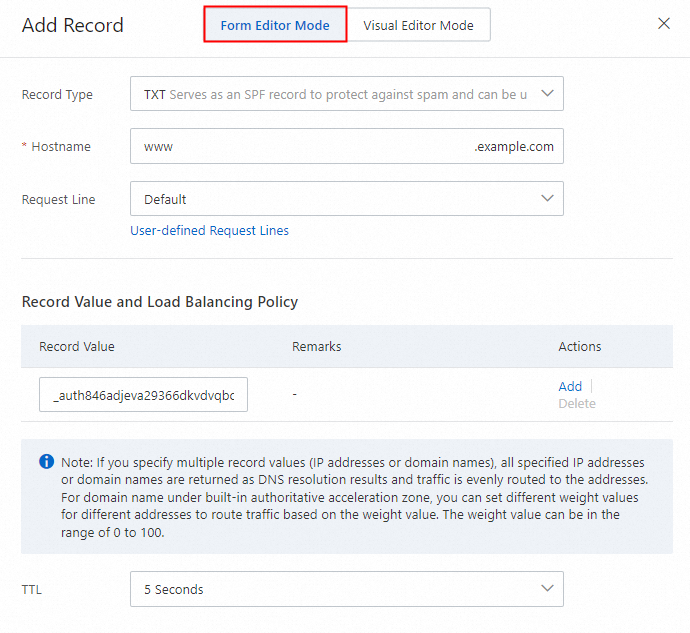The height and width of the screenshot is (633, 690).
Task: Click the Default value in Request Line
Action: coord(166,199)
